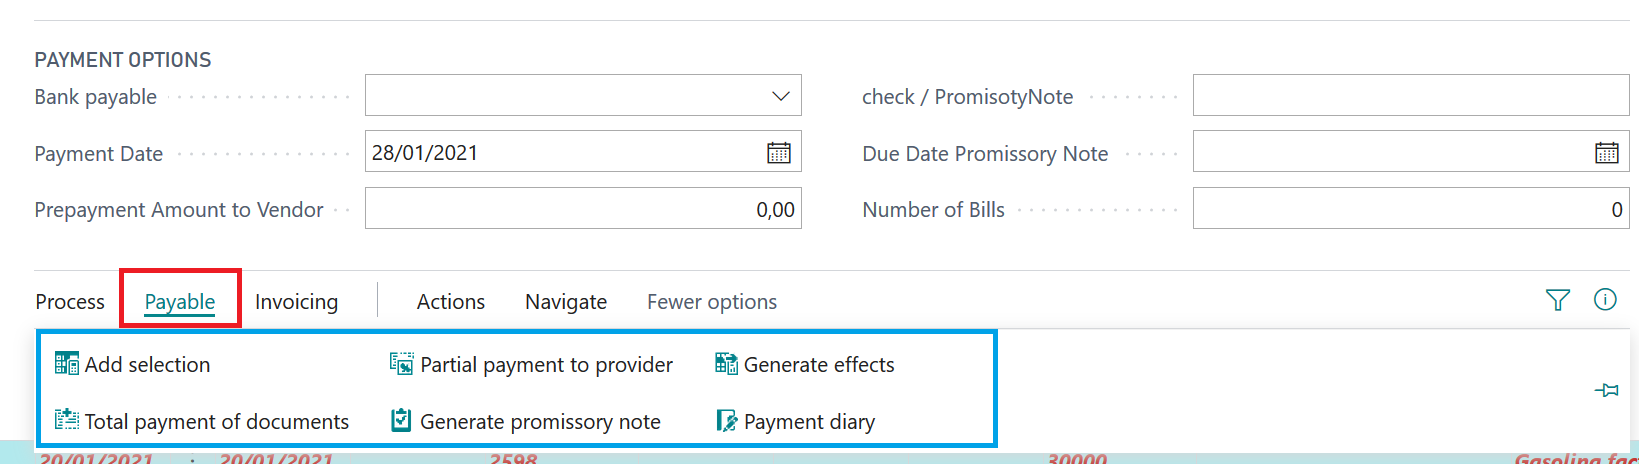Click the Number of Bills field
This screenshot has width=1639, height=464.
coord(1411,209)
